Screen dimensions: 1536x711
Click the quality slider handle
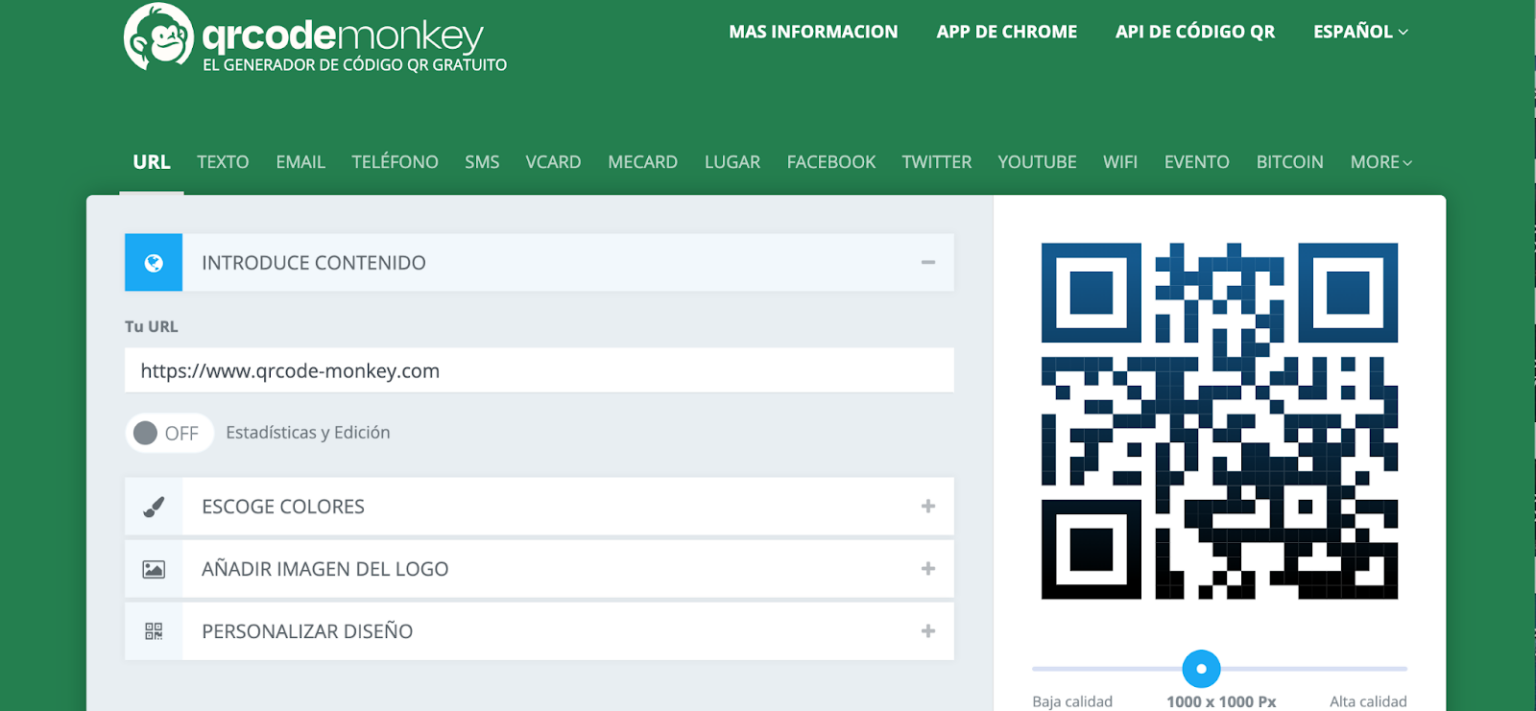1201,669
